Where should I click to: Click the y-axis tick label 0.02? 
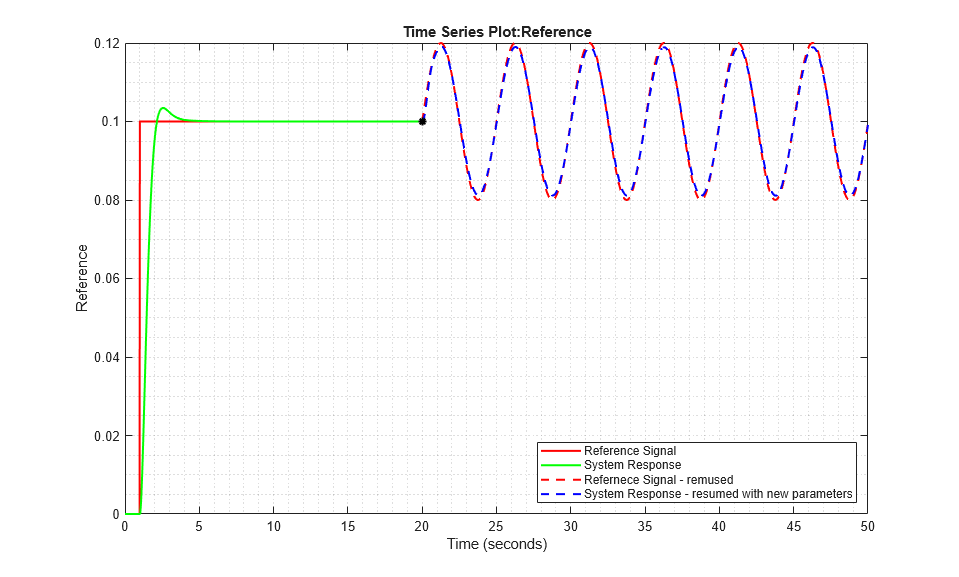(x=105, y=436)
